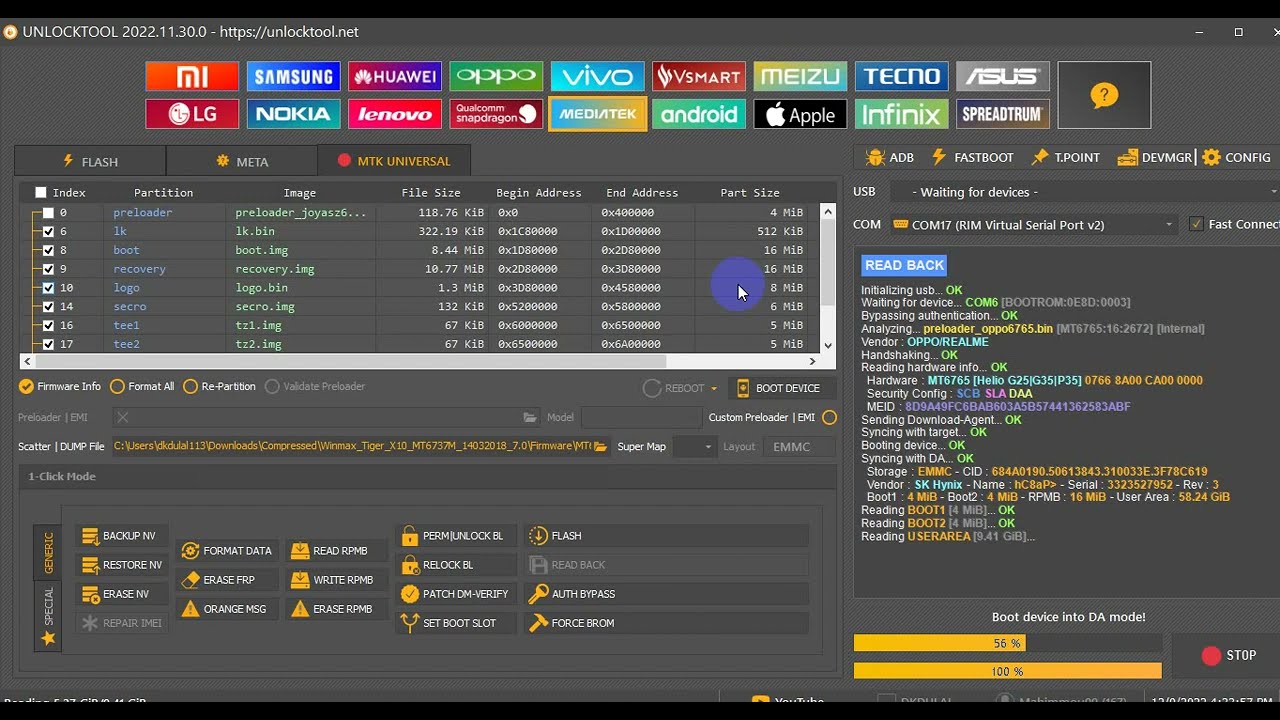Uncheck the secro partition checkbox
This screenshot has height=720, width=1280.
pos(48,306)
